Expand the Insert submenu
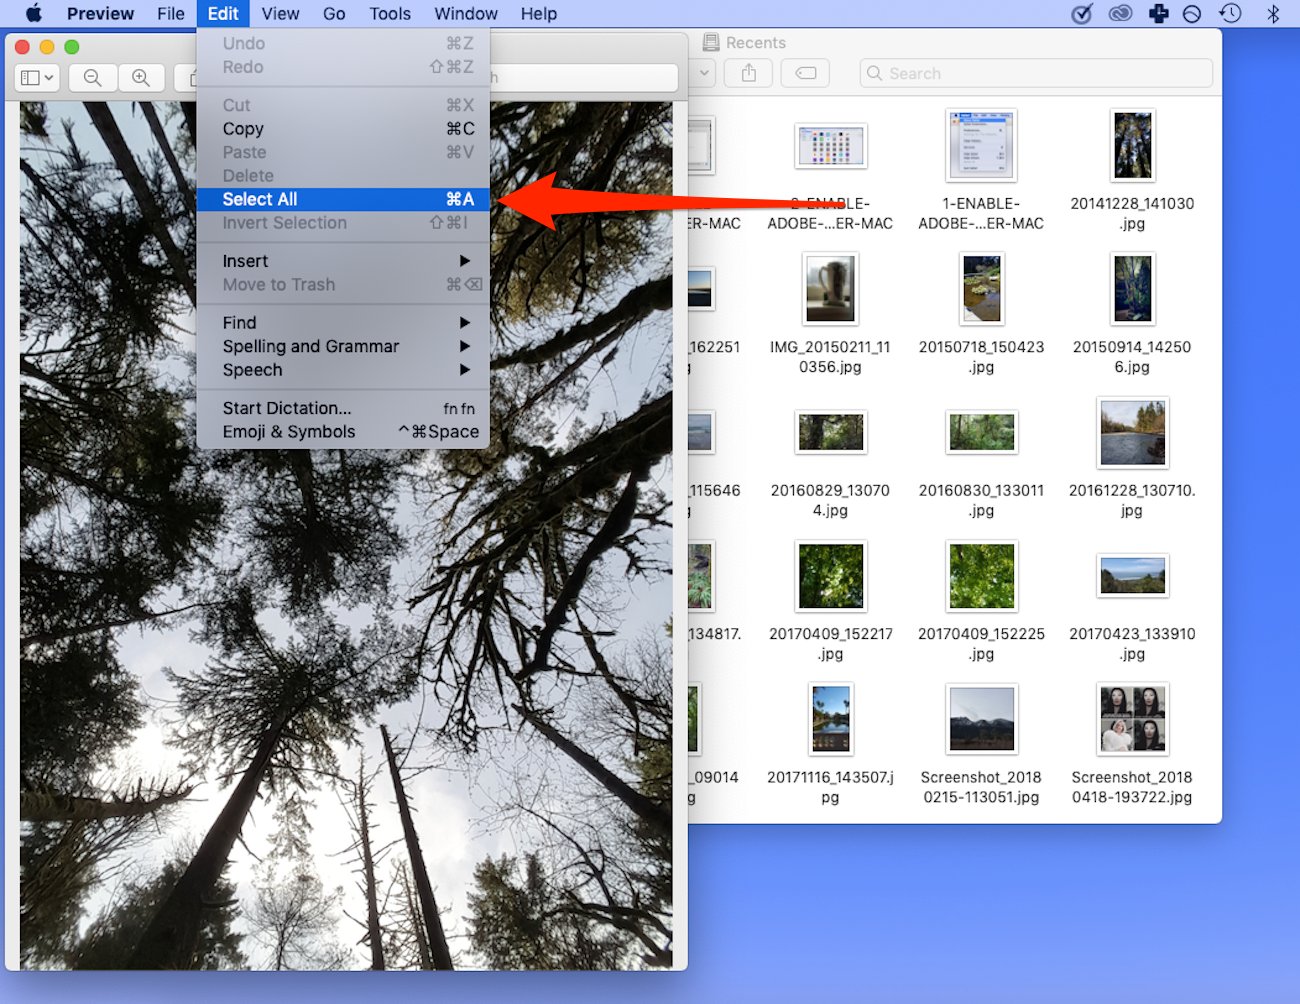 (245, 261)
